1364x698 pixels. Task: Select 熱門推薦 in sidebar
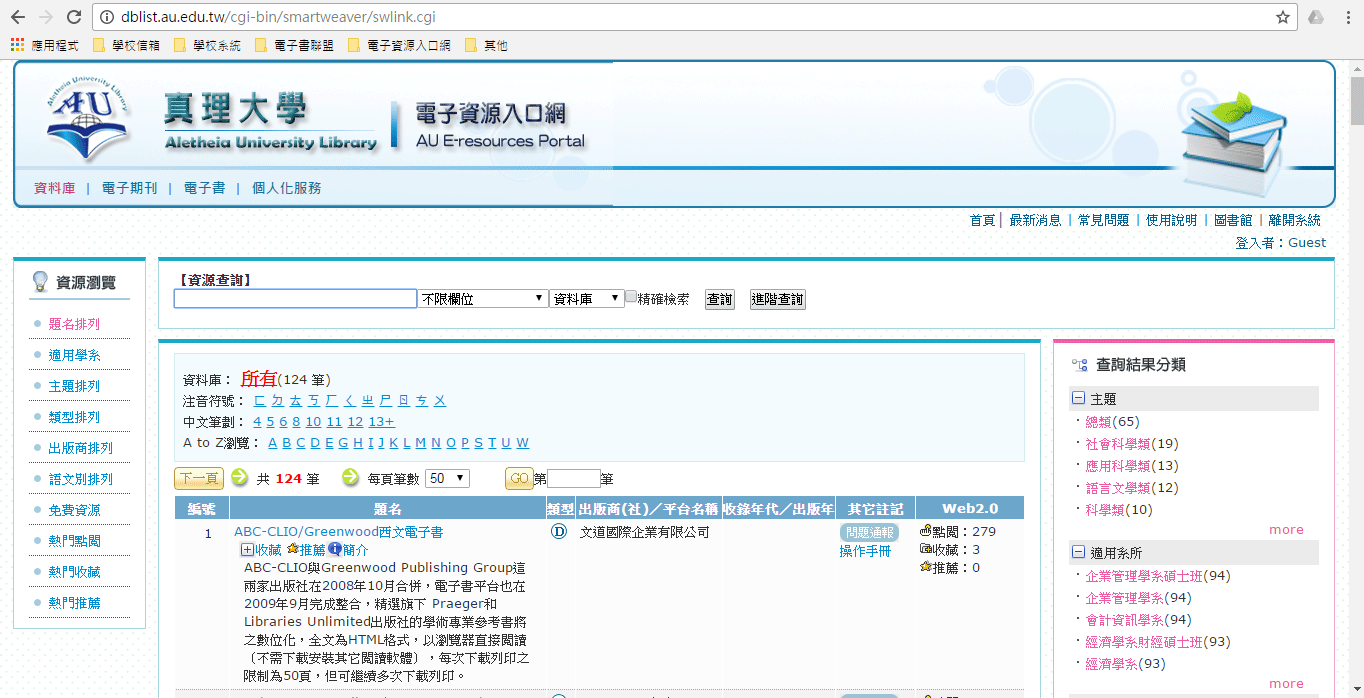(74, 603)
